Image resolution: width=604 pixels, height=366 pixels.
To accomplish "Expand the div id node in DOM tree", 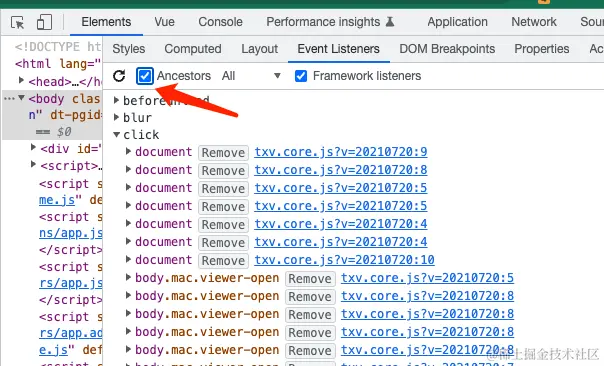I will [34, 147].
